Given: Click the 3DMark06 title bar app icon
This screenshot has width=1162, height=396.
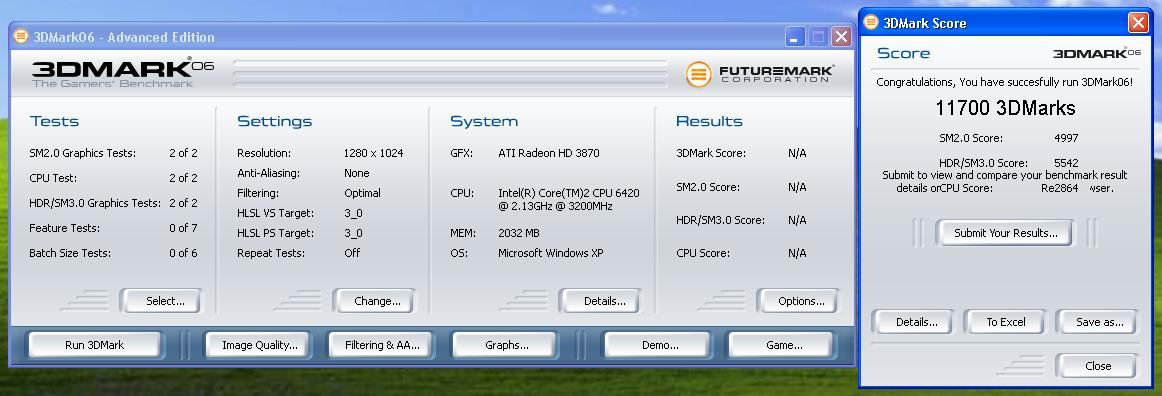Looking at the screenshot, I should (x=21, y=36).
